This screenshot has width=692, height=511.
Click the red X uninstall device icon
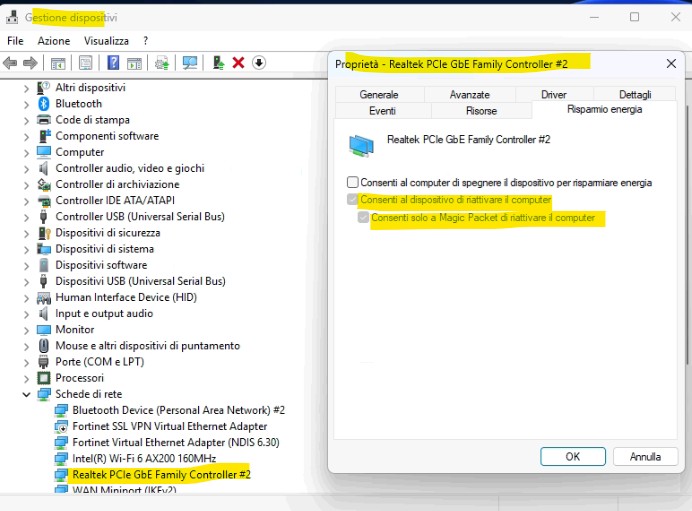pyautogui.click(x=238, y=63)
